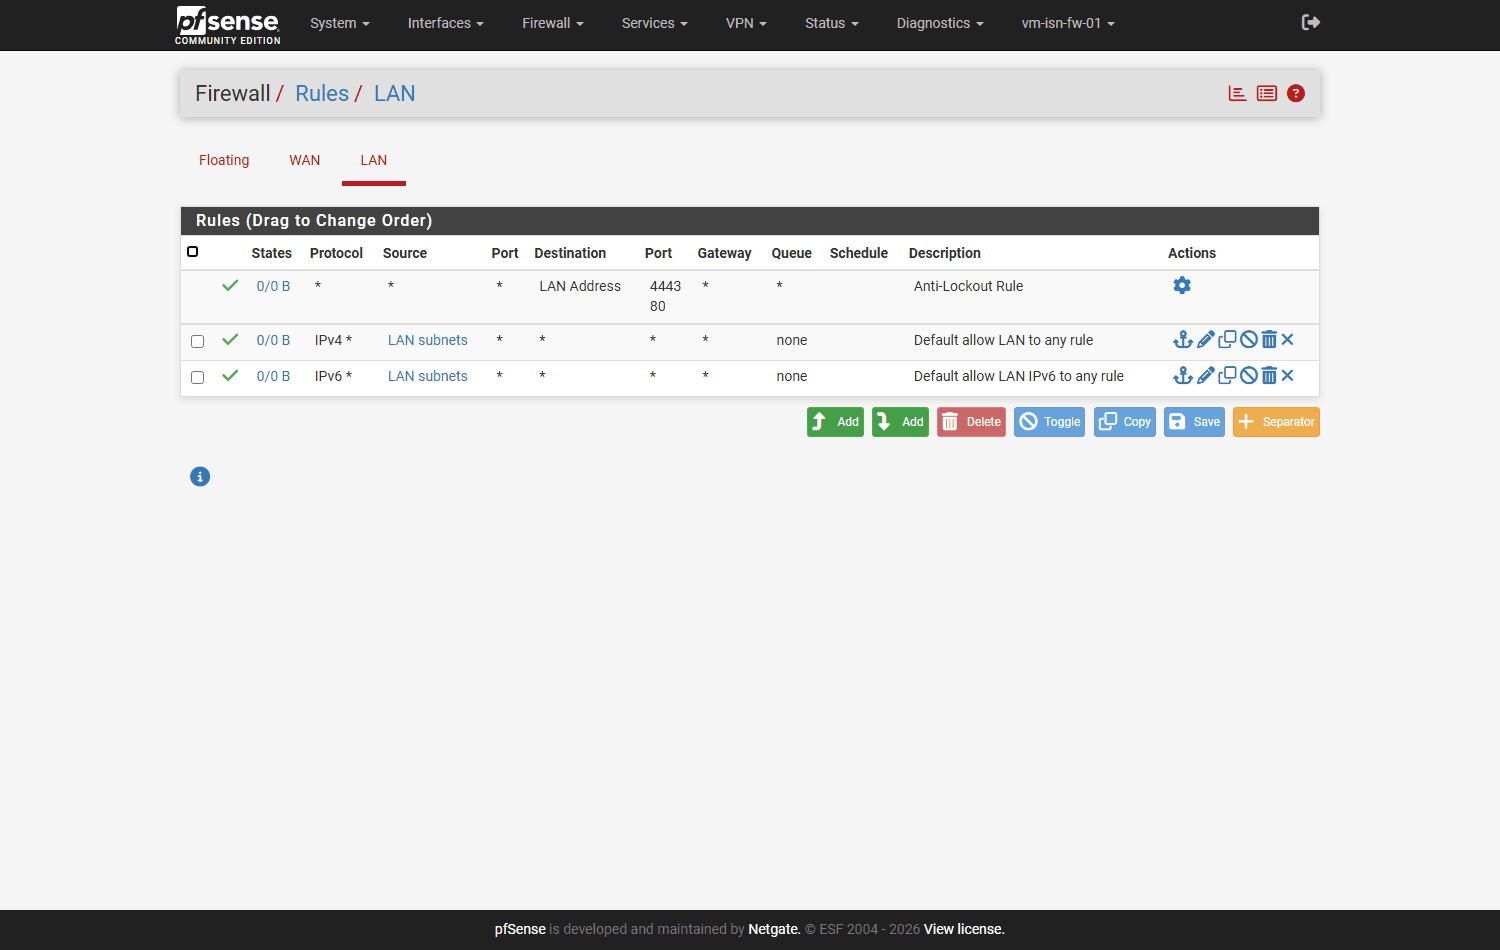Click Anti-Lockout Rule settings gear
The height and width of the screenshot is (950, 1500).
click(1182, 285)
